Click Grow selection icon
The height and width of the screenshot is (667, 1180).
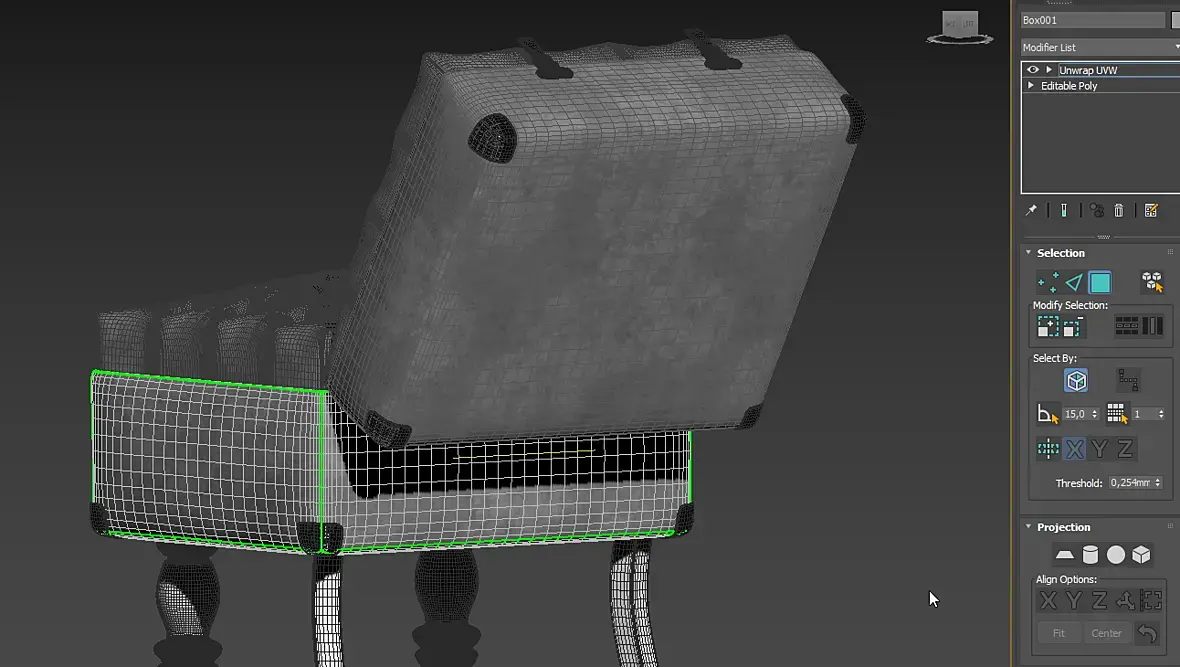[1048, 326]
